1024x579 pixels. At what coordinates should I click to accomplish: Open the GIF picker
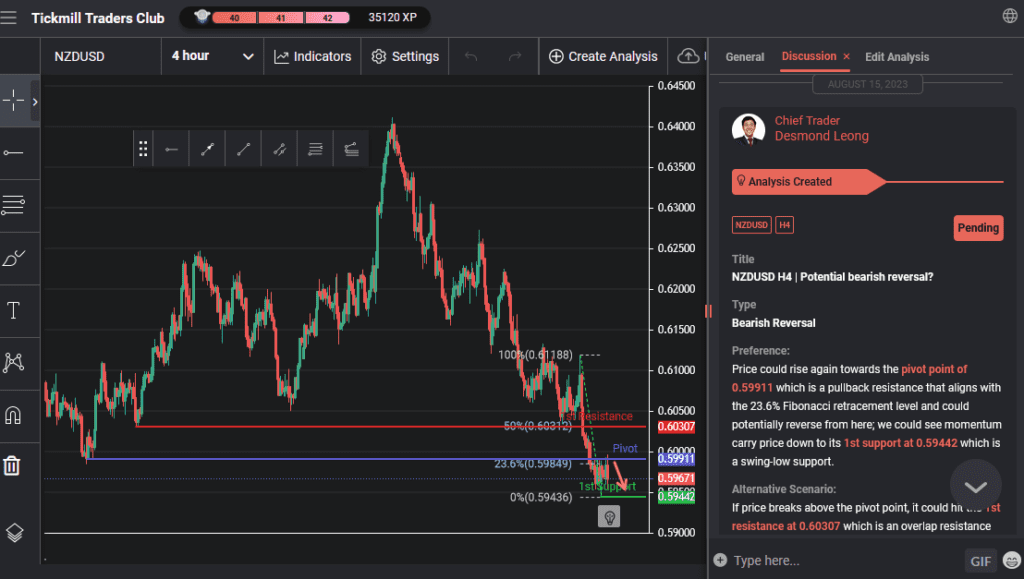click(x=980, y=561)
